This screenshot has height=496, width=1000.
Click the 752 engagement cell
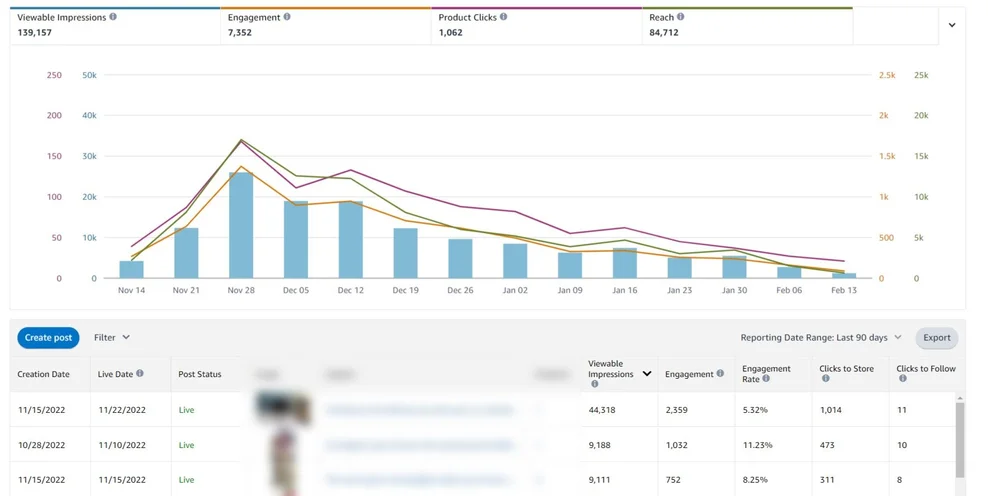tap(672, 479)
